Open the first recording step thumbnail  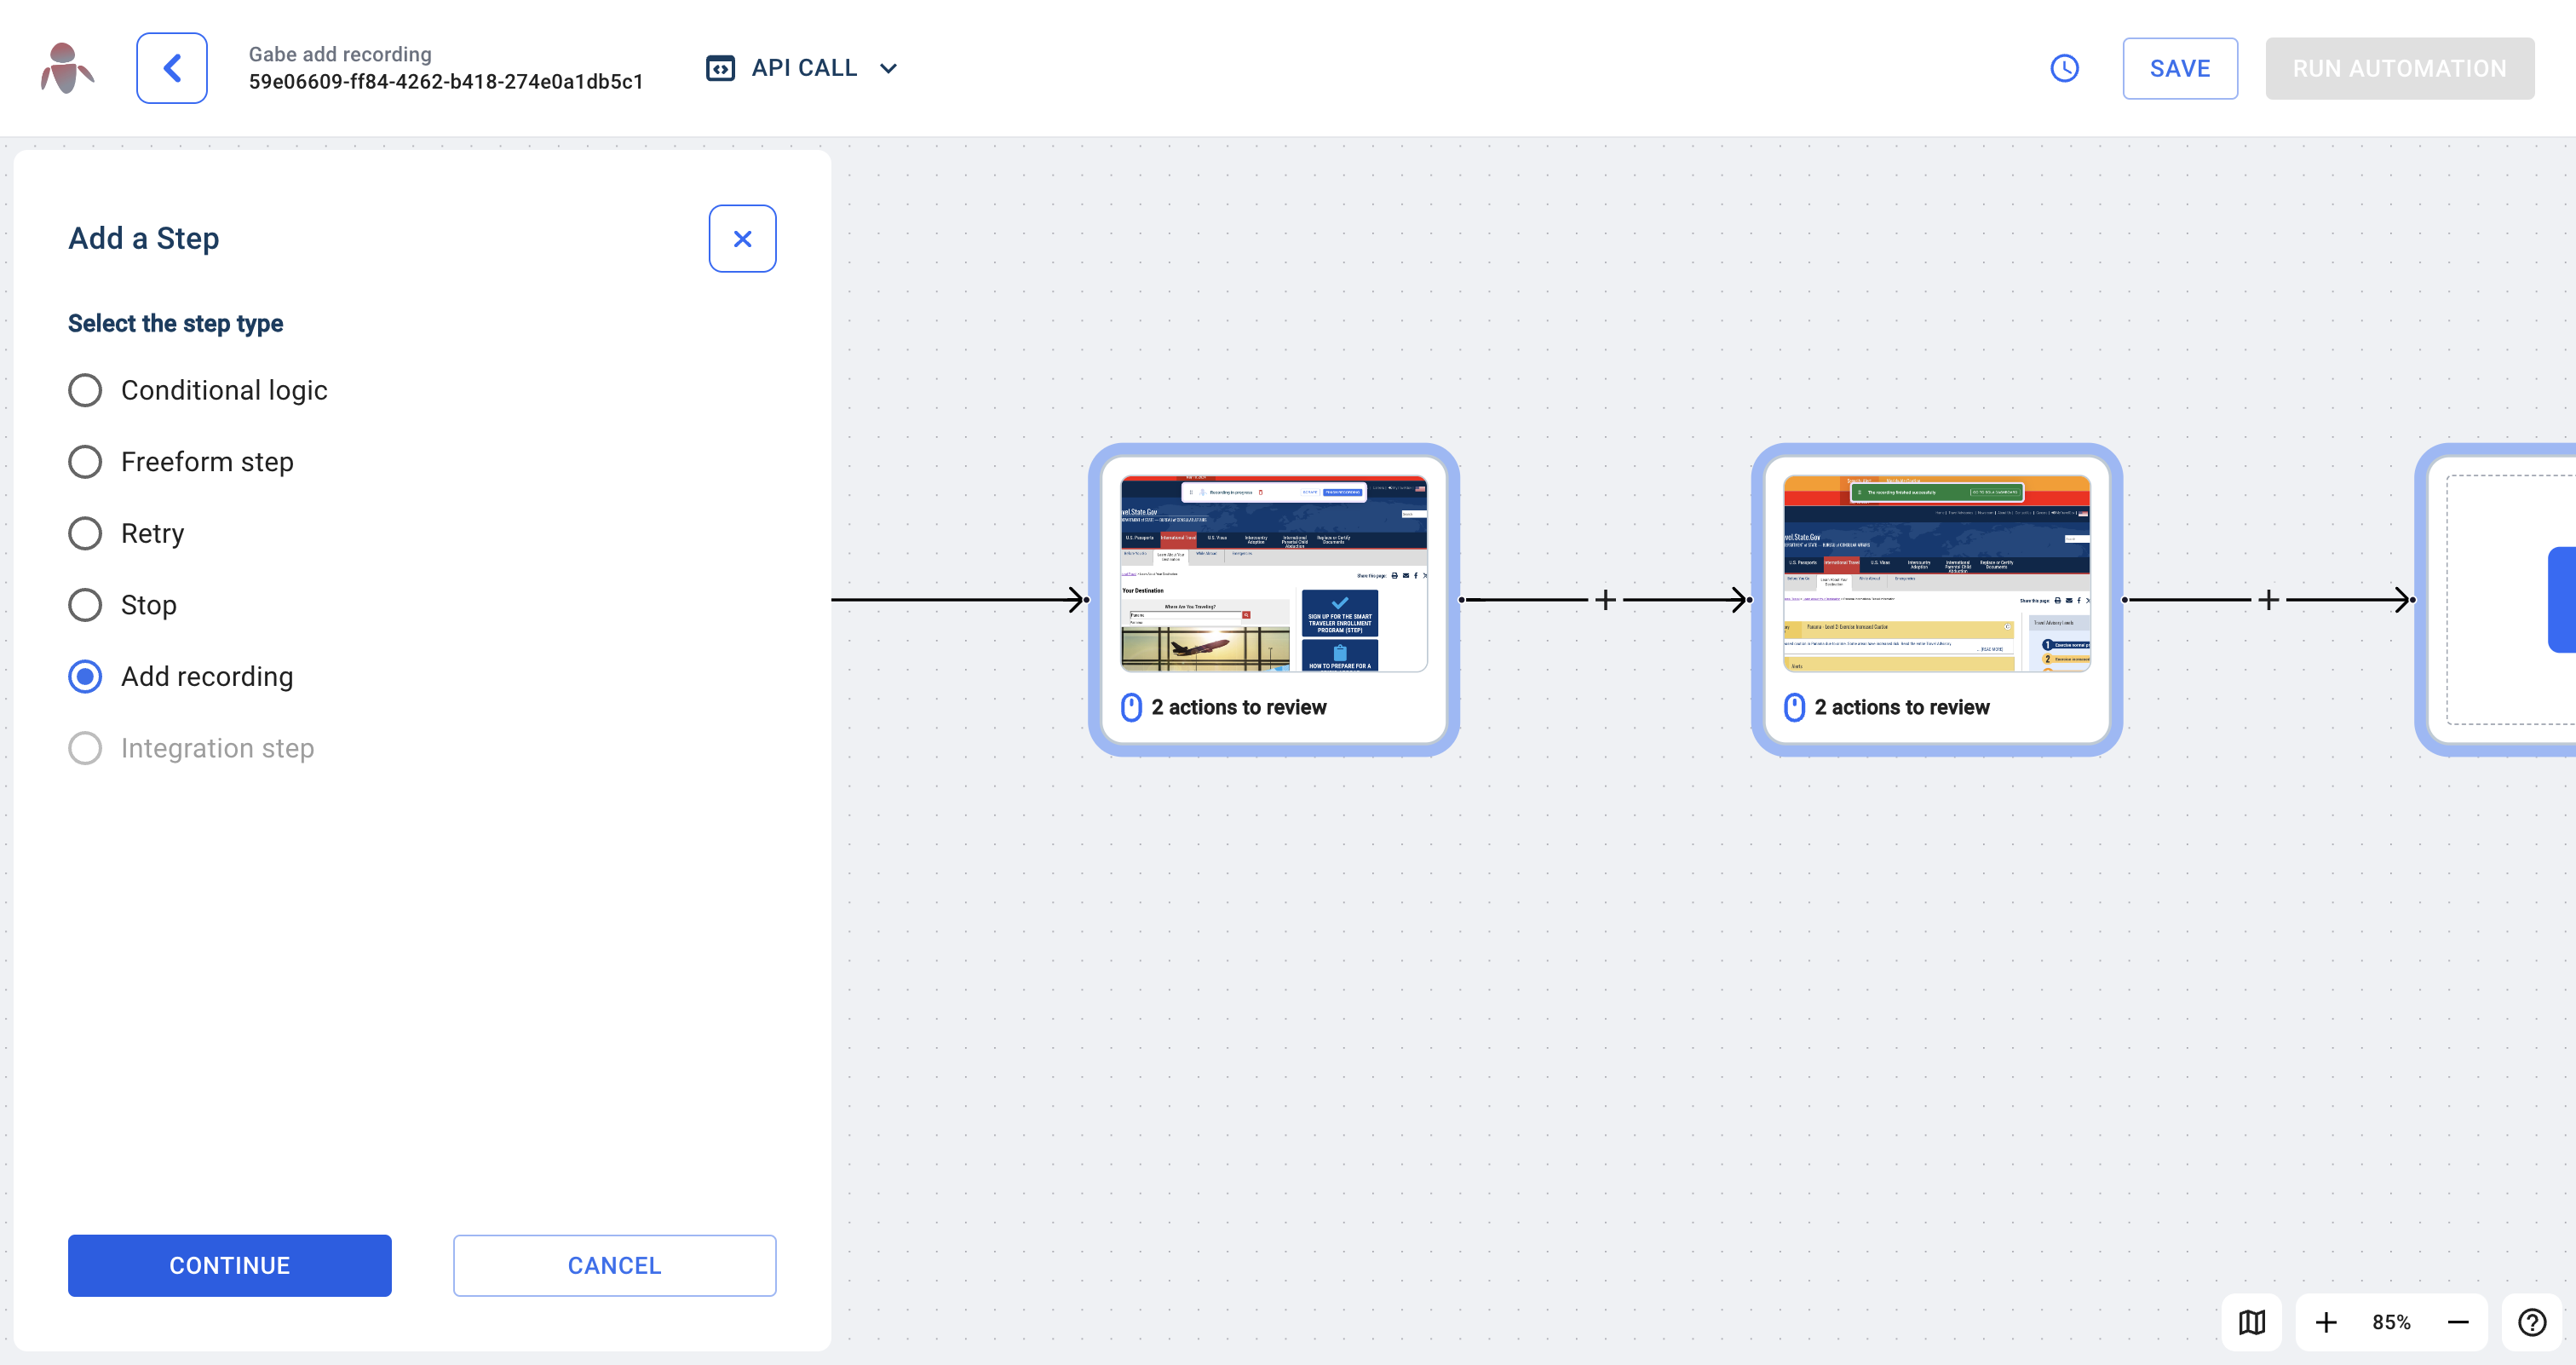pyautogui.click(x=1273, y=574)
